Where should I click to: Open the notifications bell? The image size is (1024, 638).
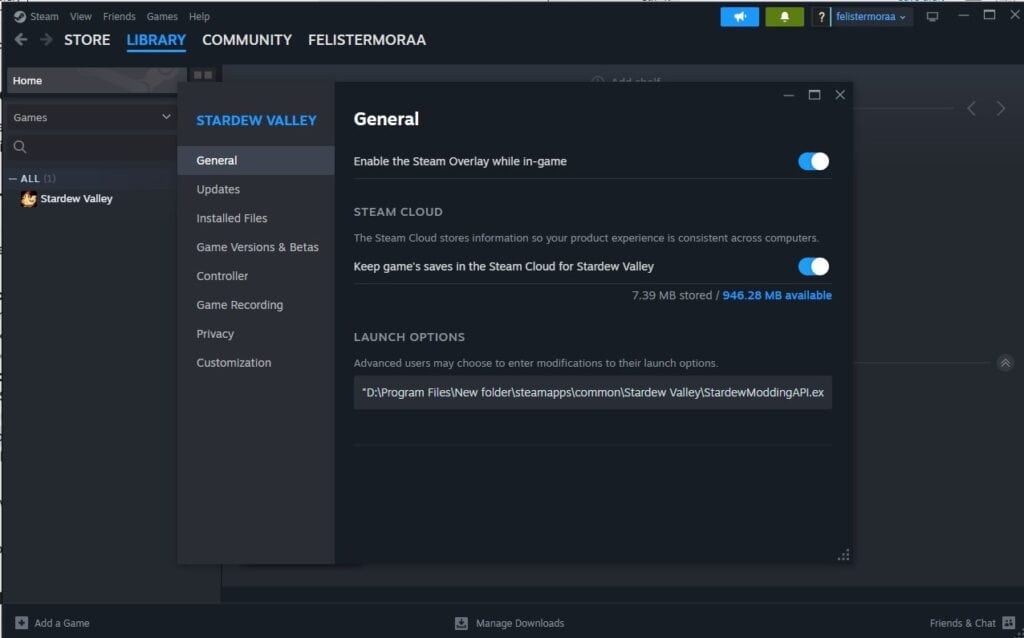(x=784, y=17)
